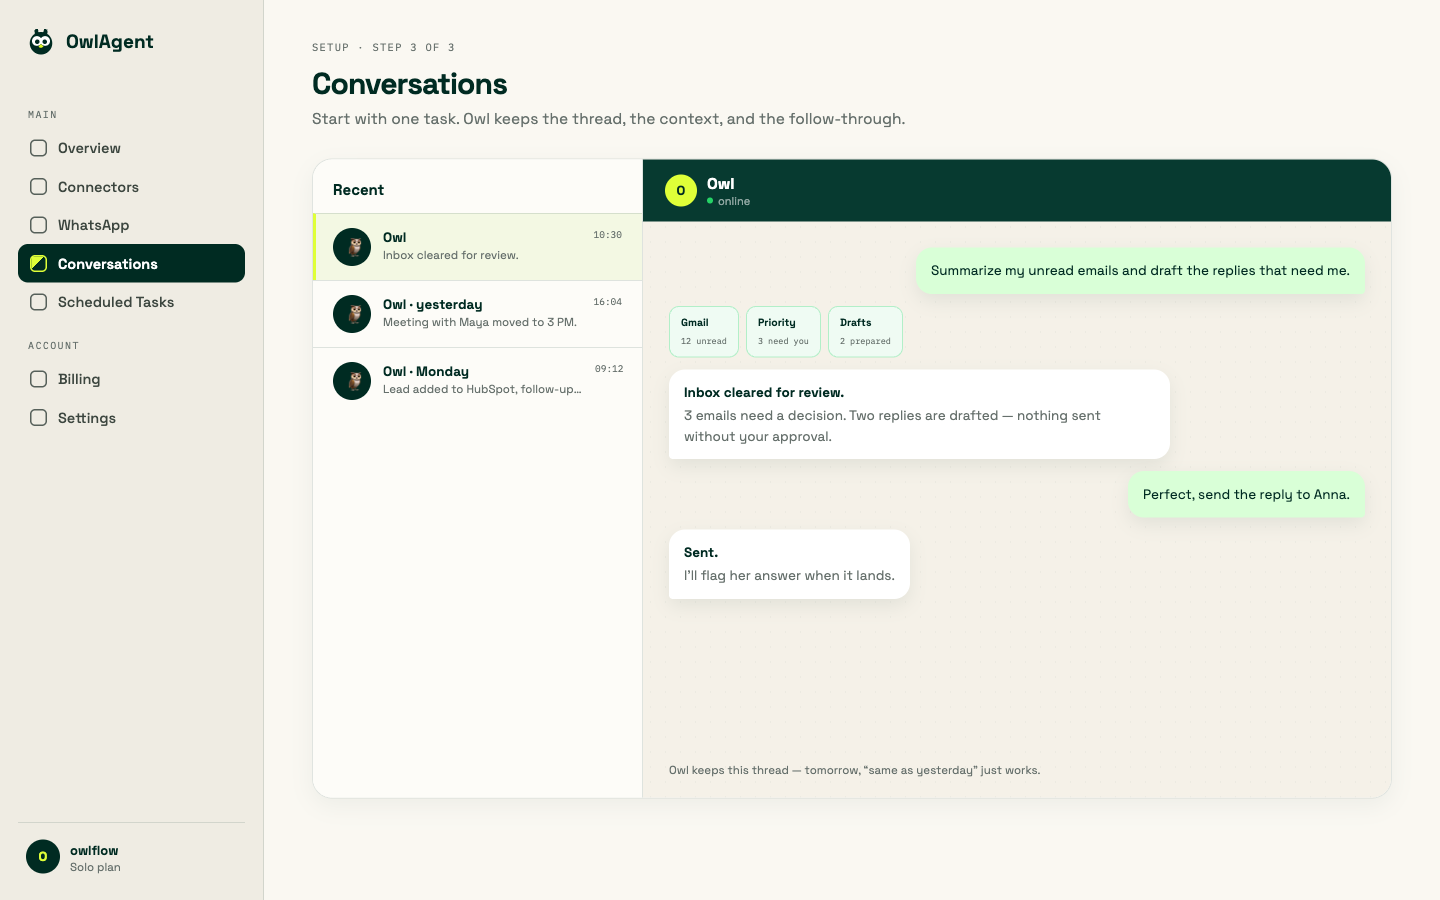This screenshot has width=1440, height=900.
Task: Click owl avatar of 10:30 conversation
Action: (x=352, y=247)
